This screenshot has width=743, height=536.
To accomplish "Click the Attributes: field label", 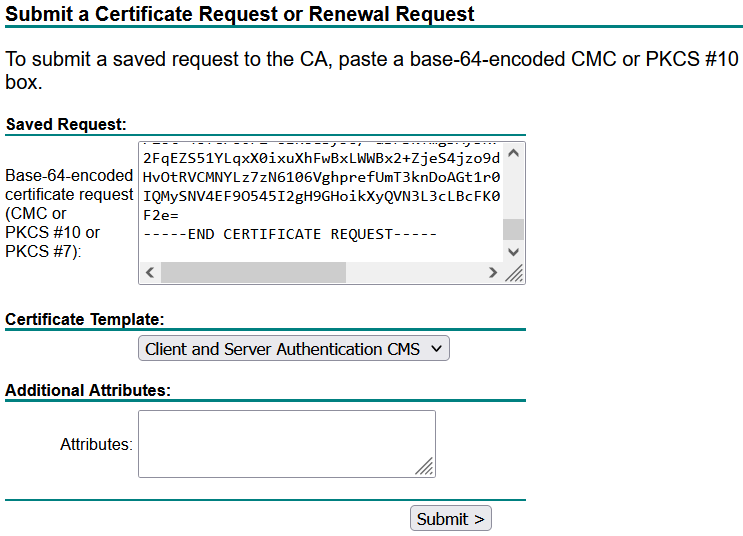I will click(96, 445).
